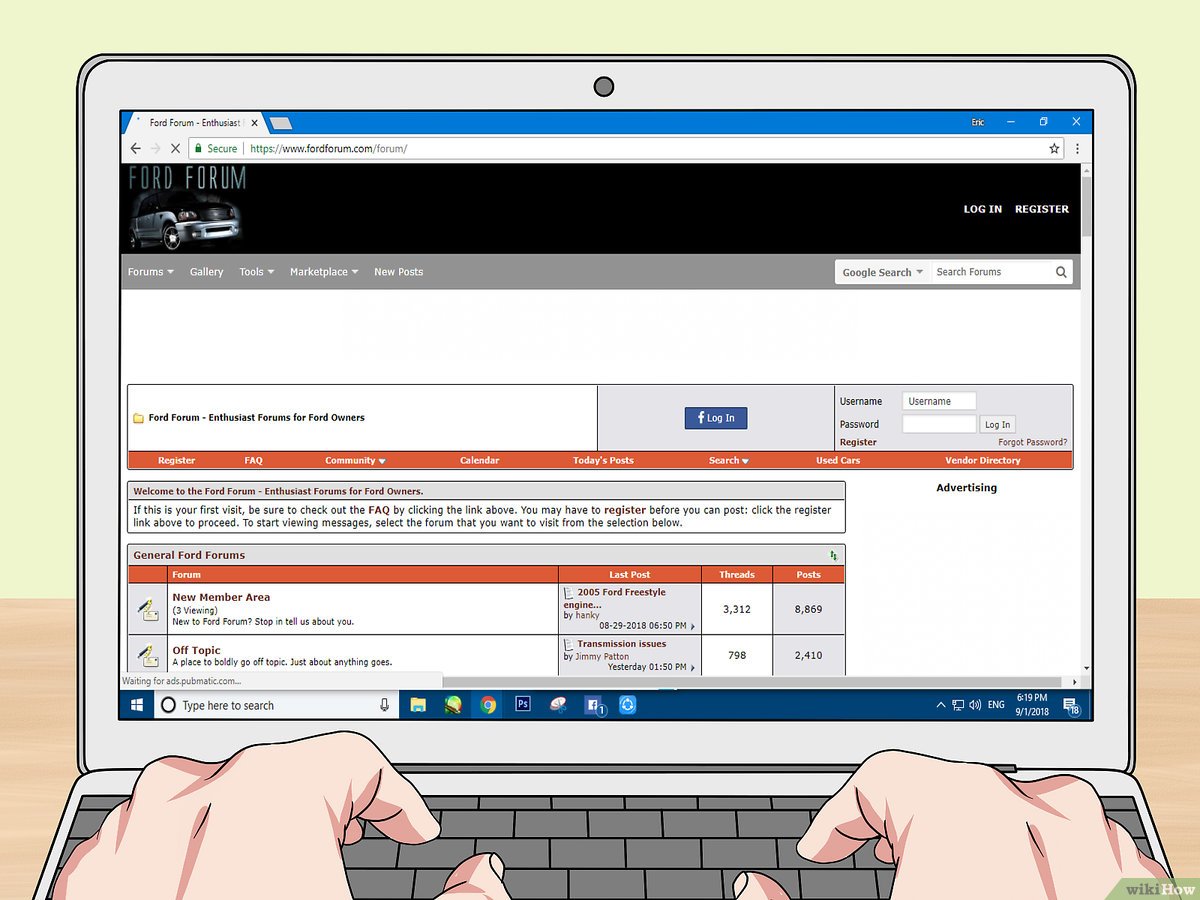
Task: Open the Google Search dropdown
Action: [882, 272]
